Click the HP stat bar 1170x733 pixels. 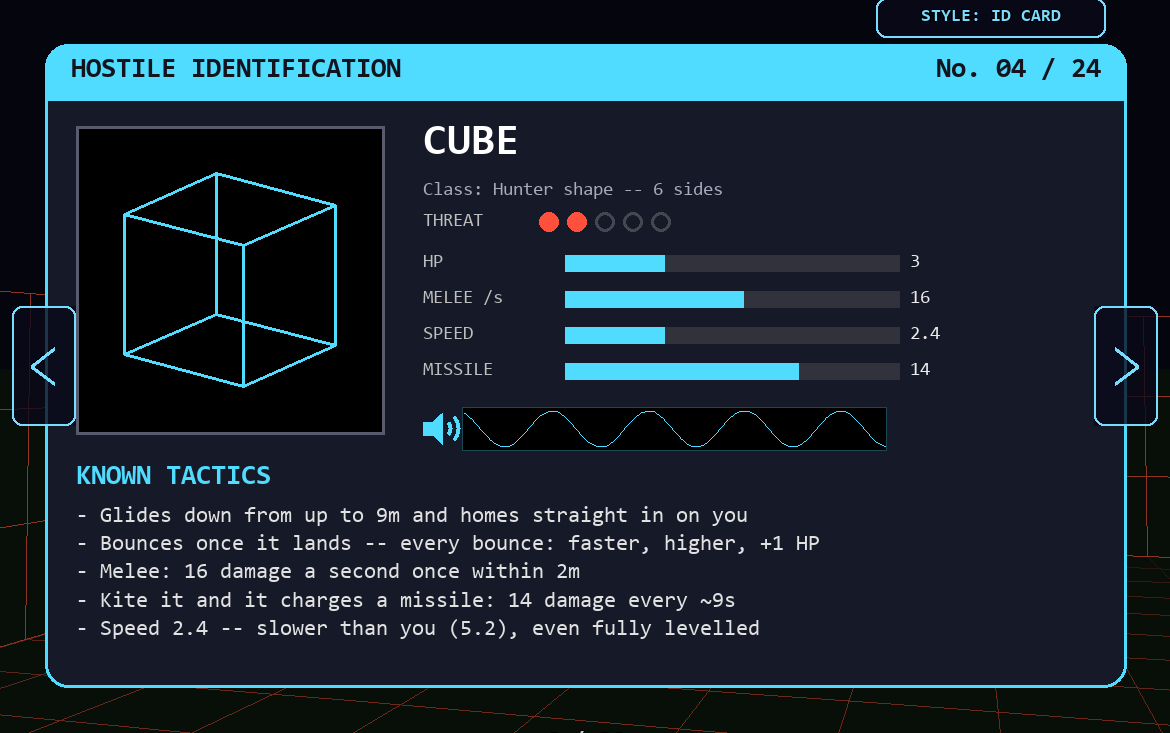pos(732,263)
